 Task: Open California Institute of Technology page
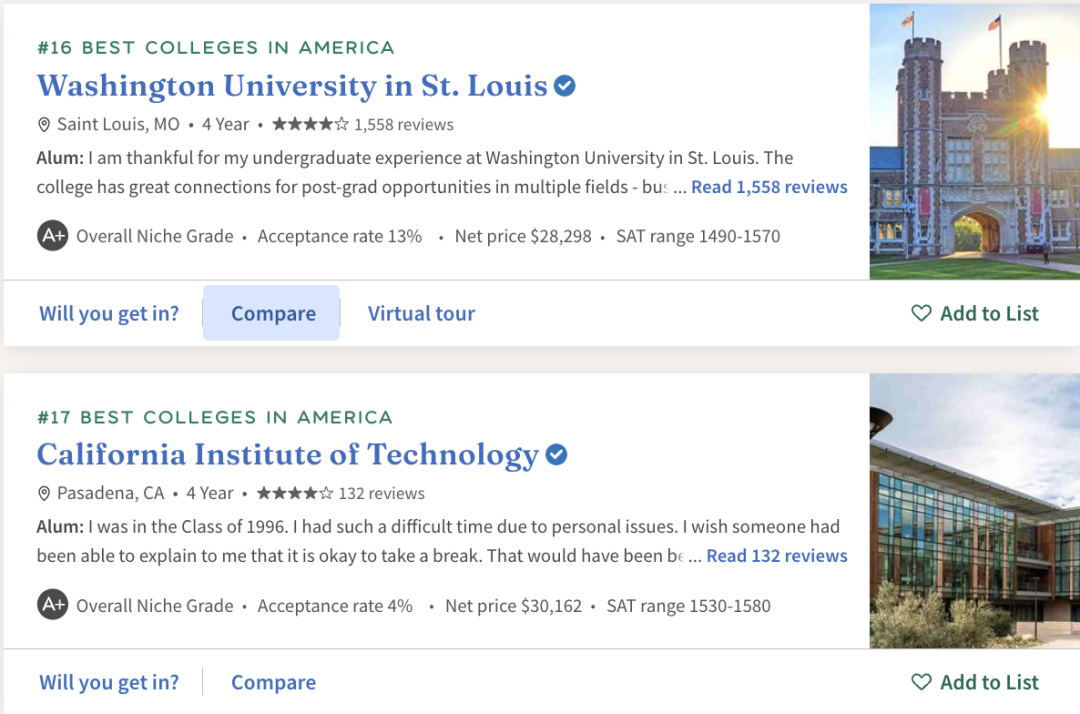tap(288, 455)
